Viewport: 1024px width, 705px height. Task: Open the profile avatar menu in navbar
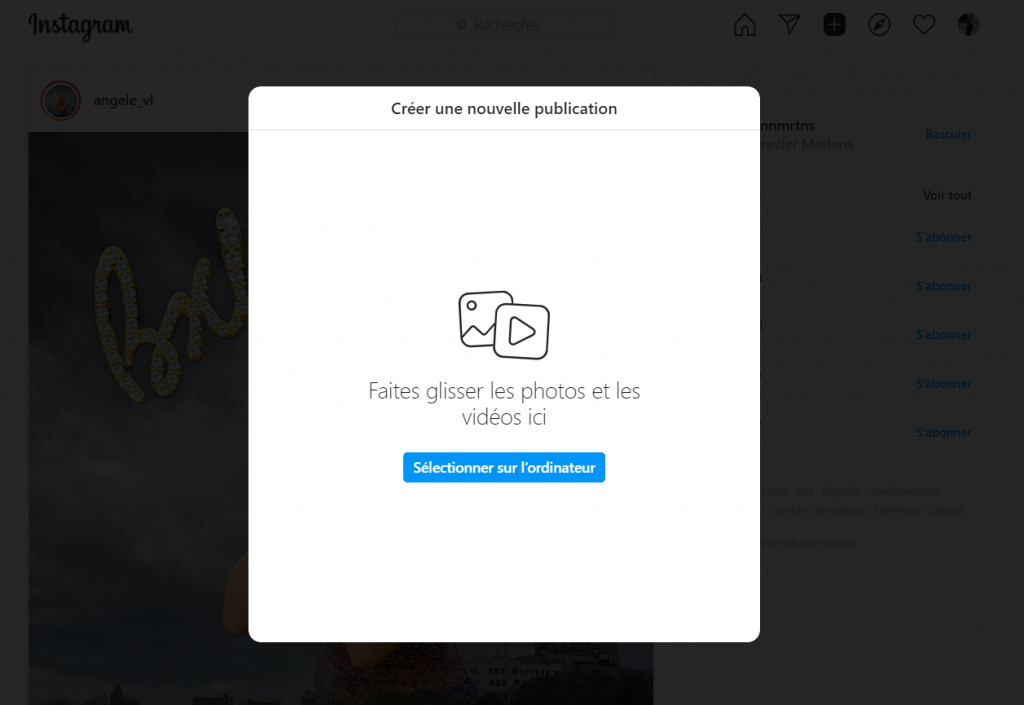pyautogui.click(x=968, y=25)
